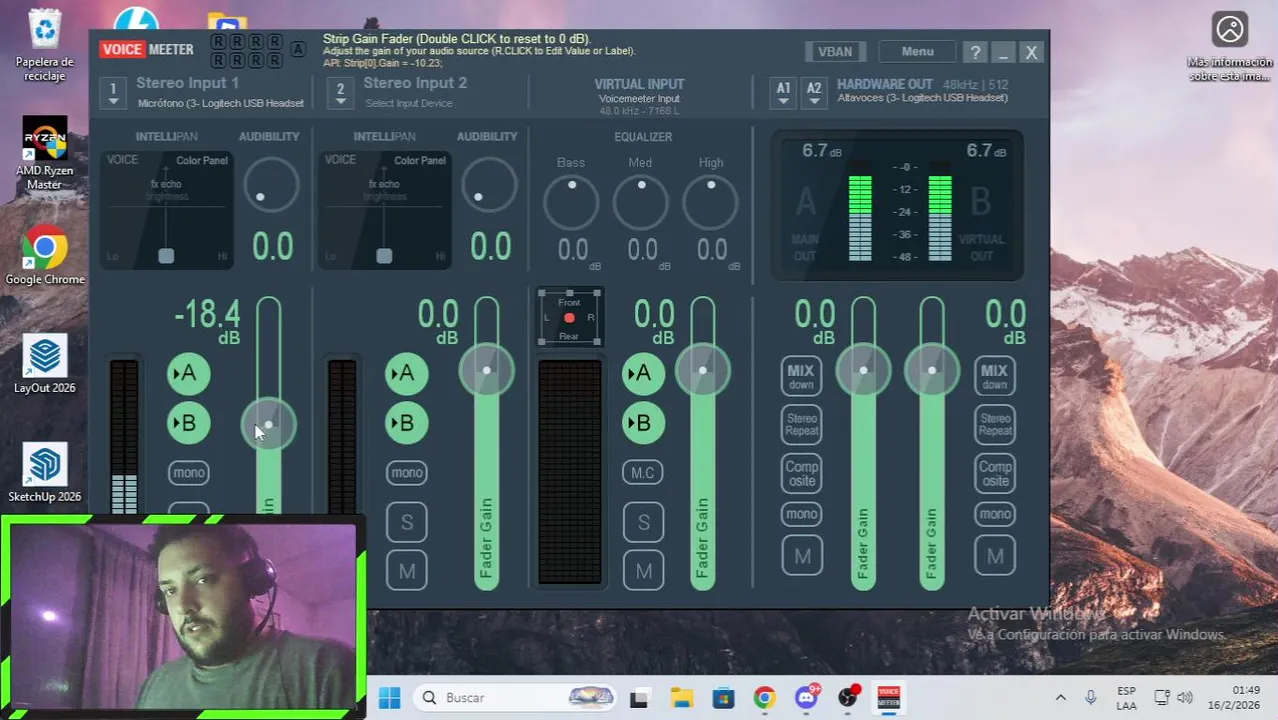Toggle Stereo Repeat on bus A
The image size is (1278, 720).
click(x=801, y=424)
